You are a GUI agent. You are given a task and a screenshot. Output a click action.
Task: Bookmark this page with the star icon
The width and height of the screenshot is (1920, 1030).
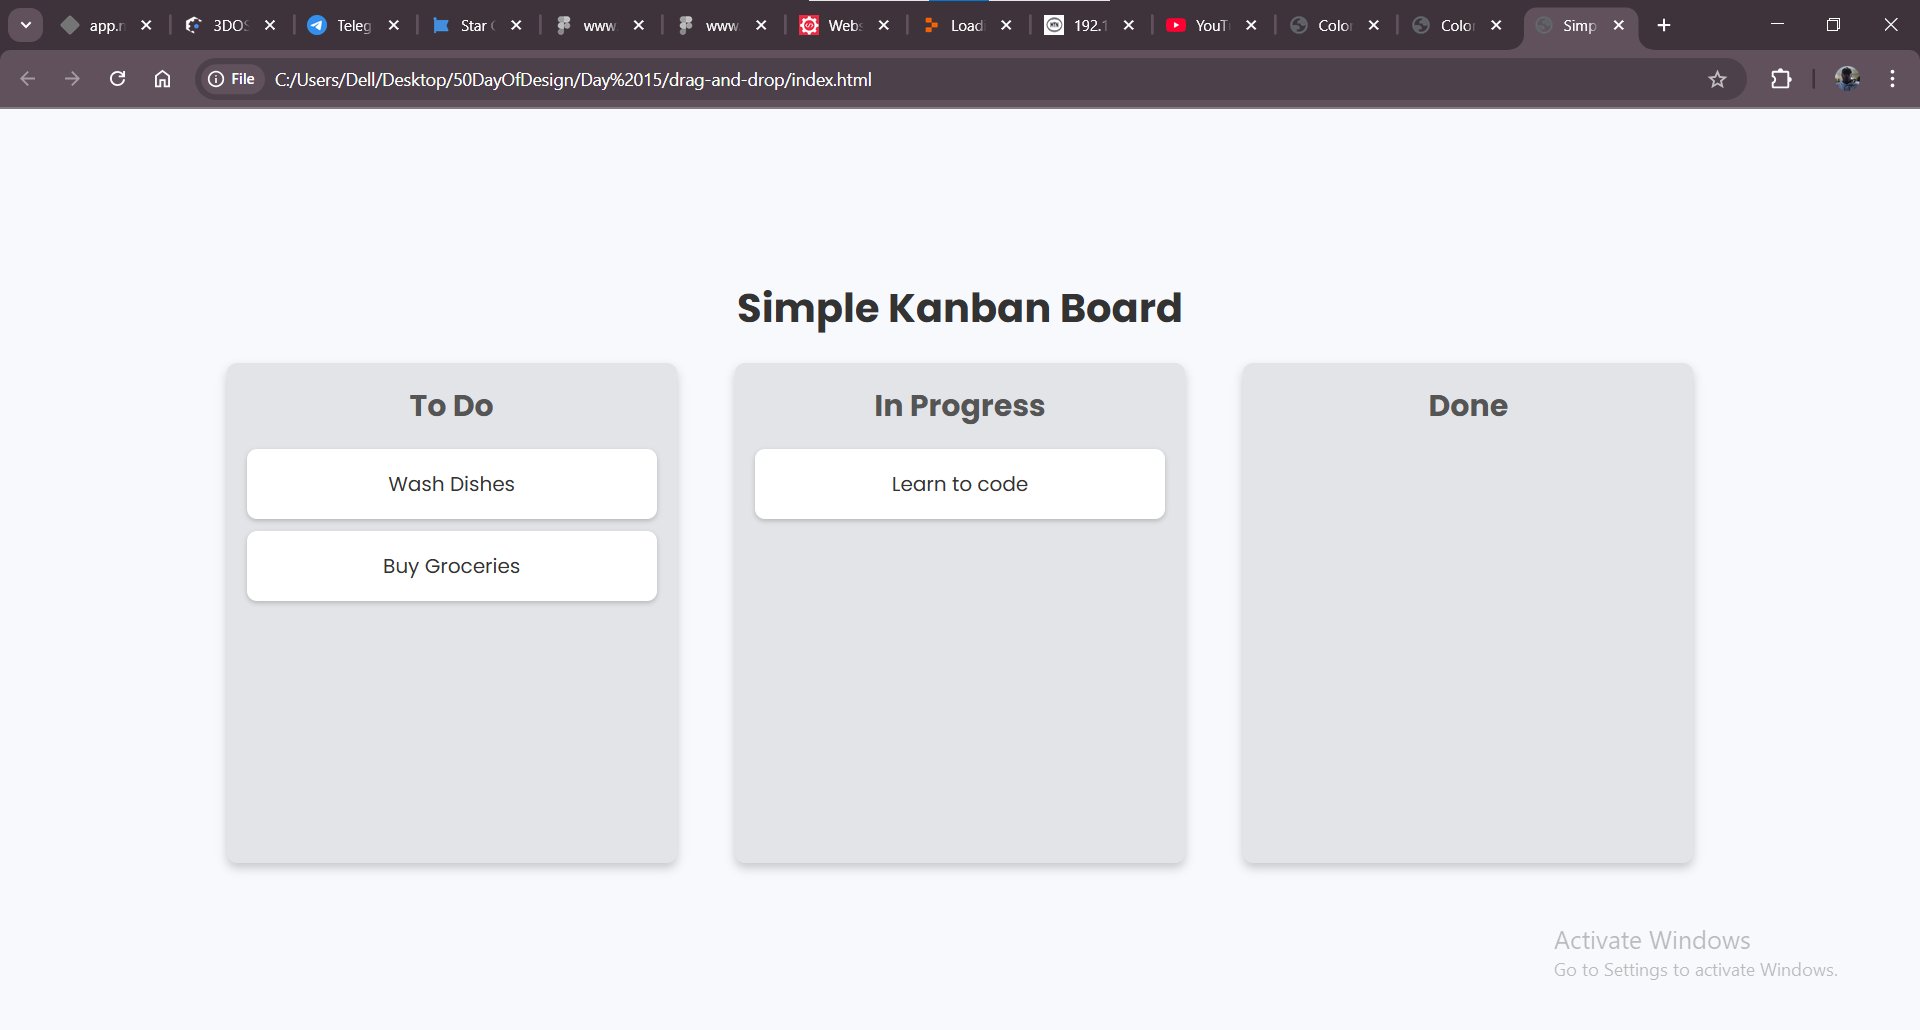pos(1717,79)
